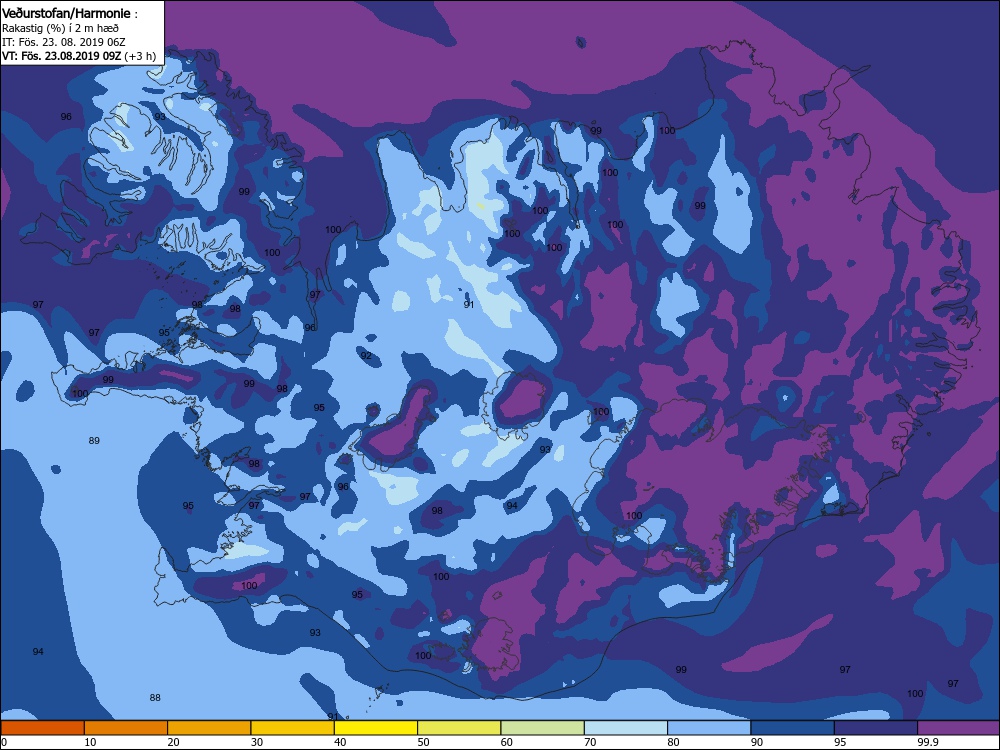
Task: Click the light green 60–70 legend swatch
Action: 543,728
